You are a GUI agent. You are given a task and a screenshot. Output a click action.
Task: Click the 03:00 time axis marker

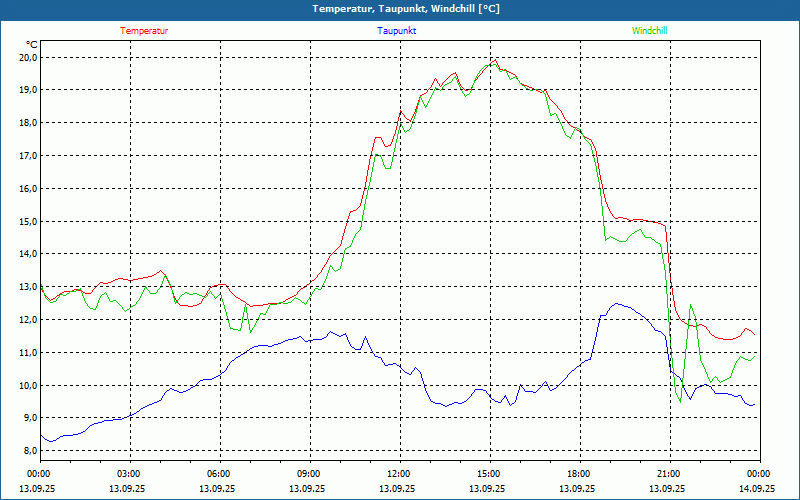(129, 474)
